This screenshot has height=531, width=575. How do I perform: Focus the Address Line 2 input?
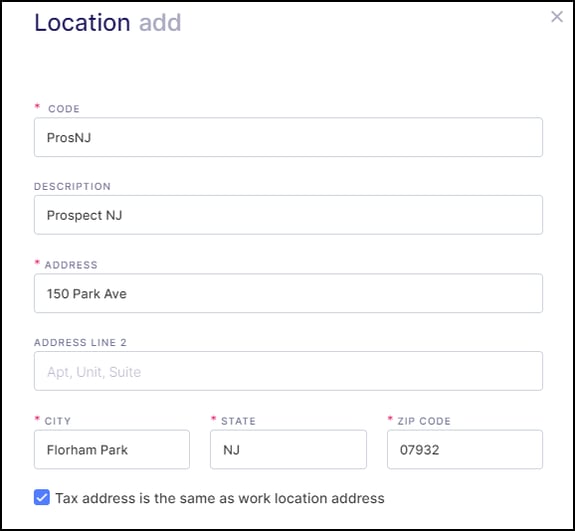tap(288, 371)
